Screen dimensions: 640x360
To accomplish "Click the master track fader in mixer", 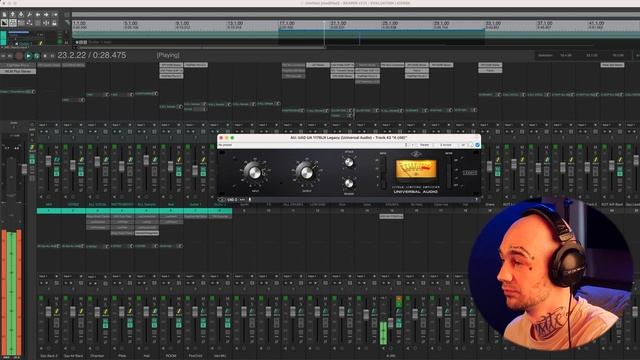I will click(24, 168).
